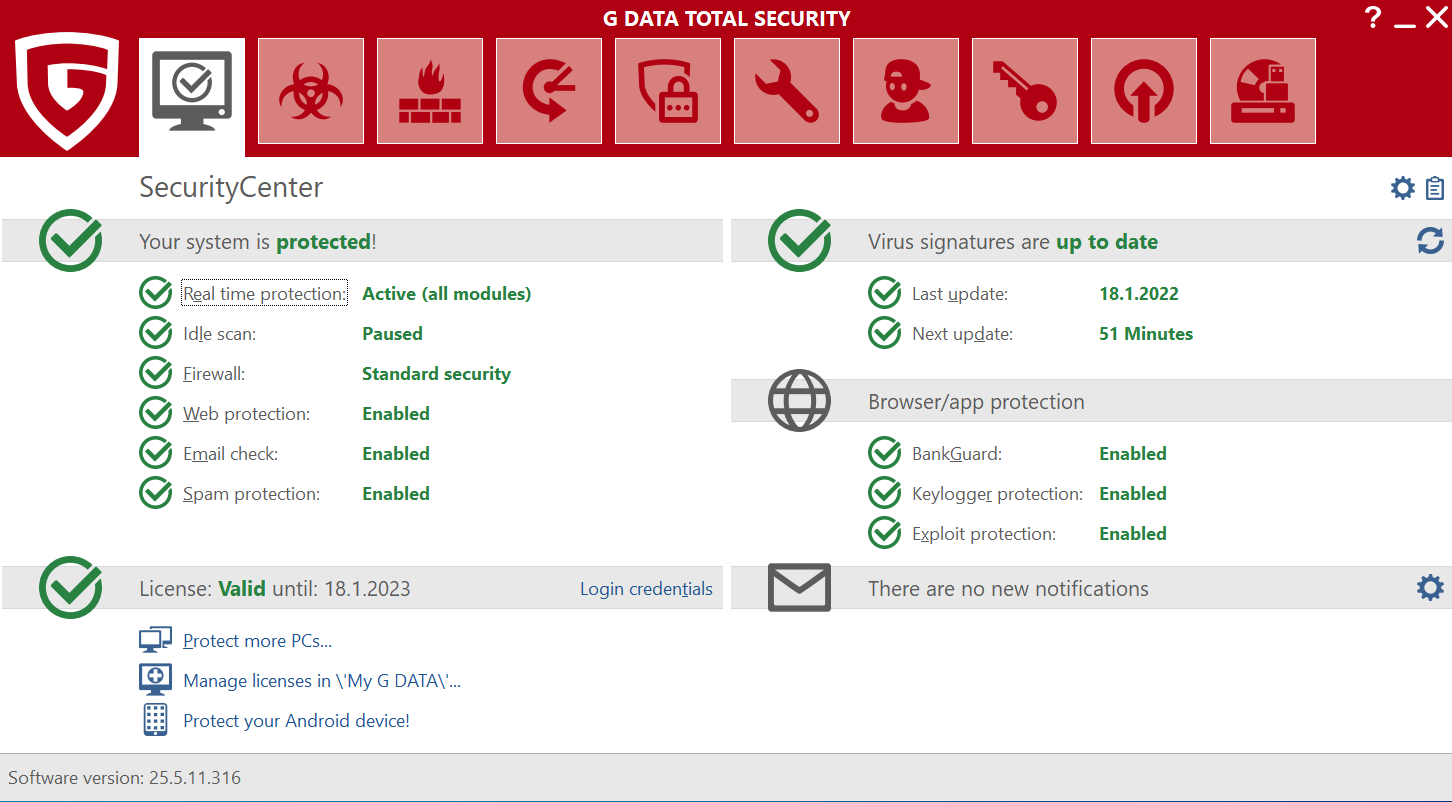Screen dimensions: 1452x802
Task: Open the Login credentials link
Action: 647,589
